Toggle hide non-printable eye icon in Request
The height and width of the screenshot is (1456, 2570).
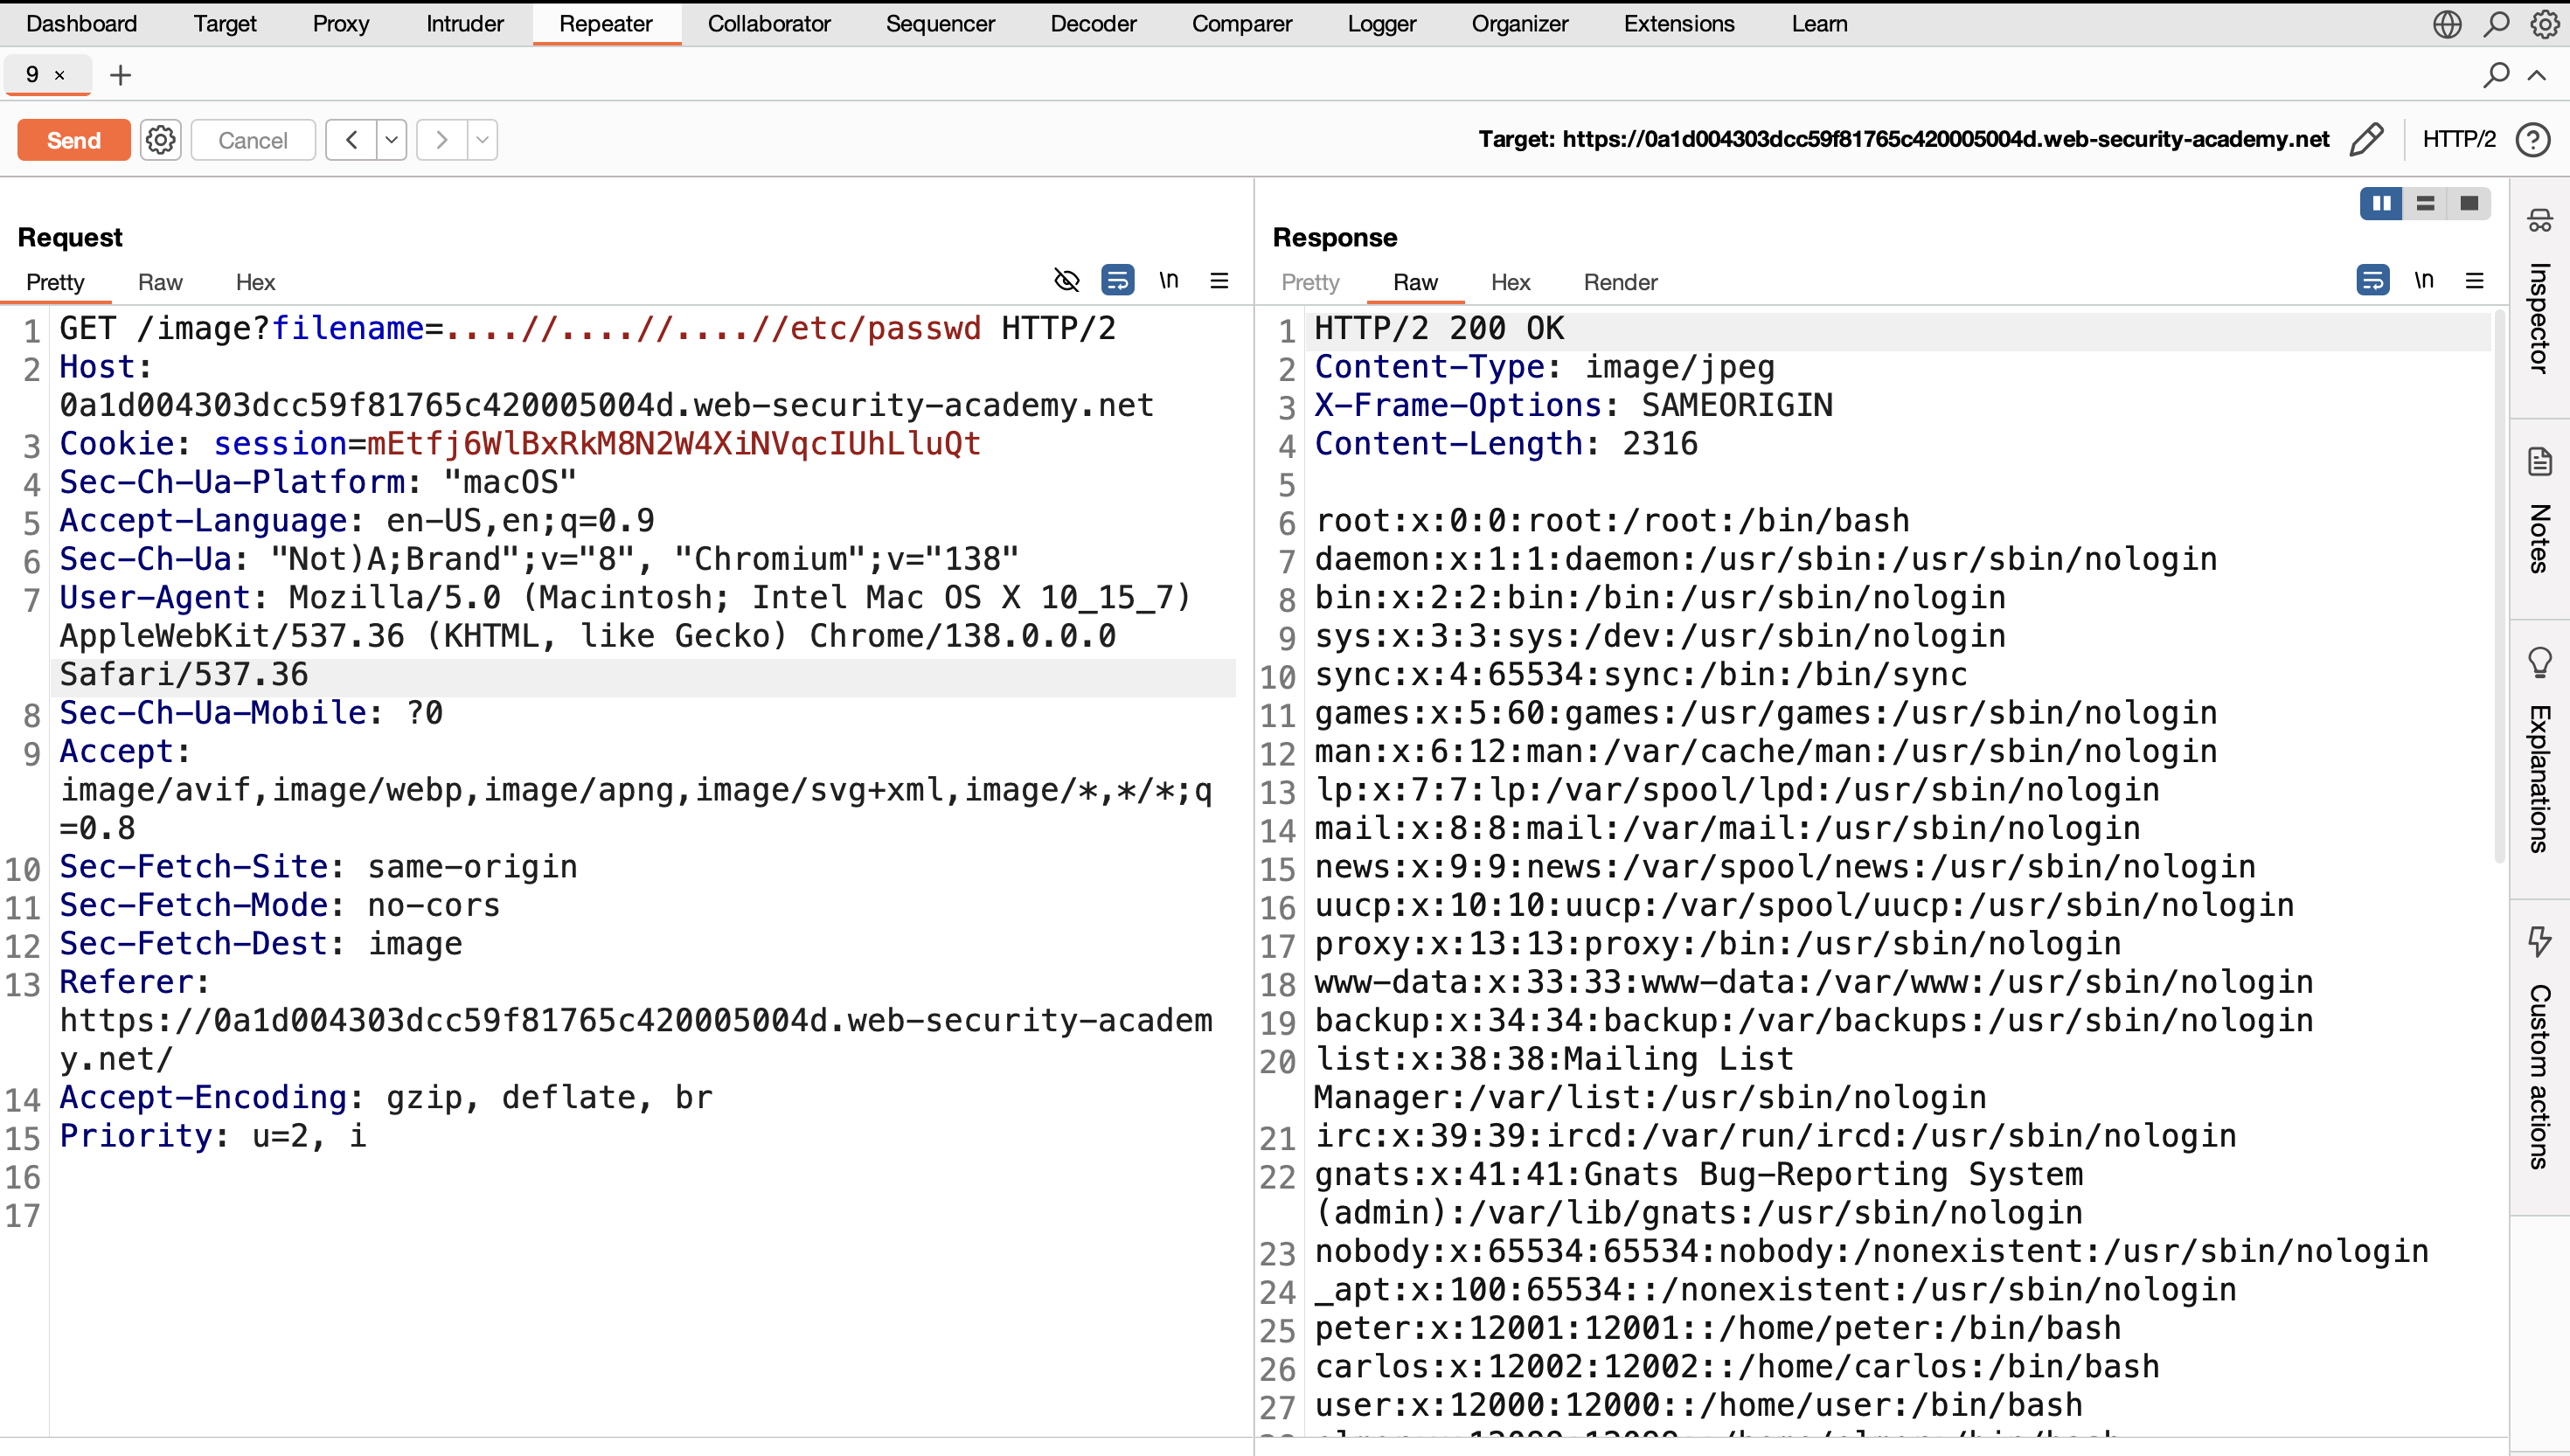tap(1067, 281)
